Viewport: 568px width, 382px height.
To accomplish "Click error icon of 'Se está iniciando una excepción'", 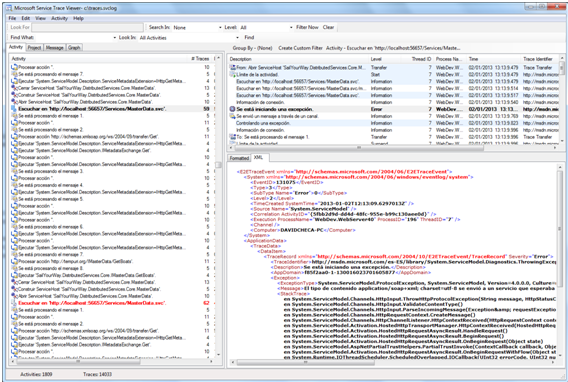I will coord(233,109).
